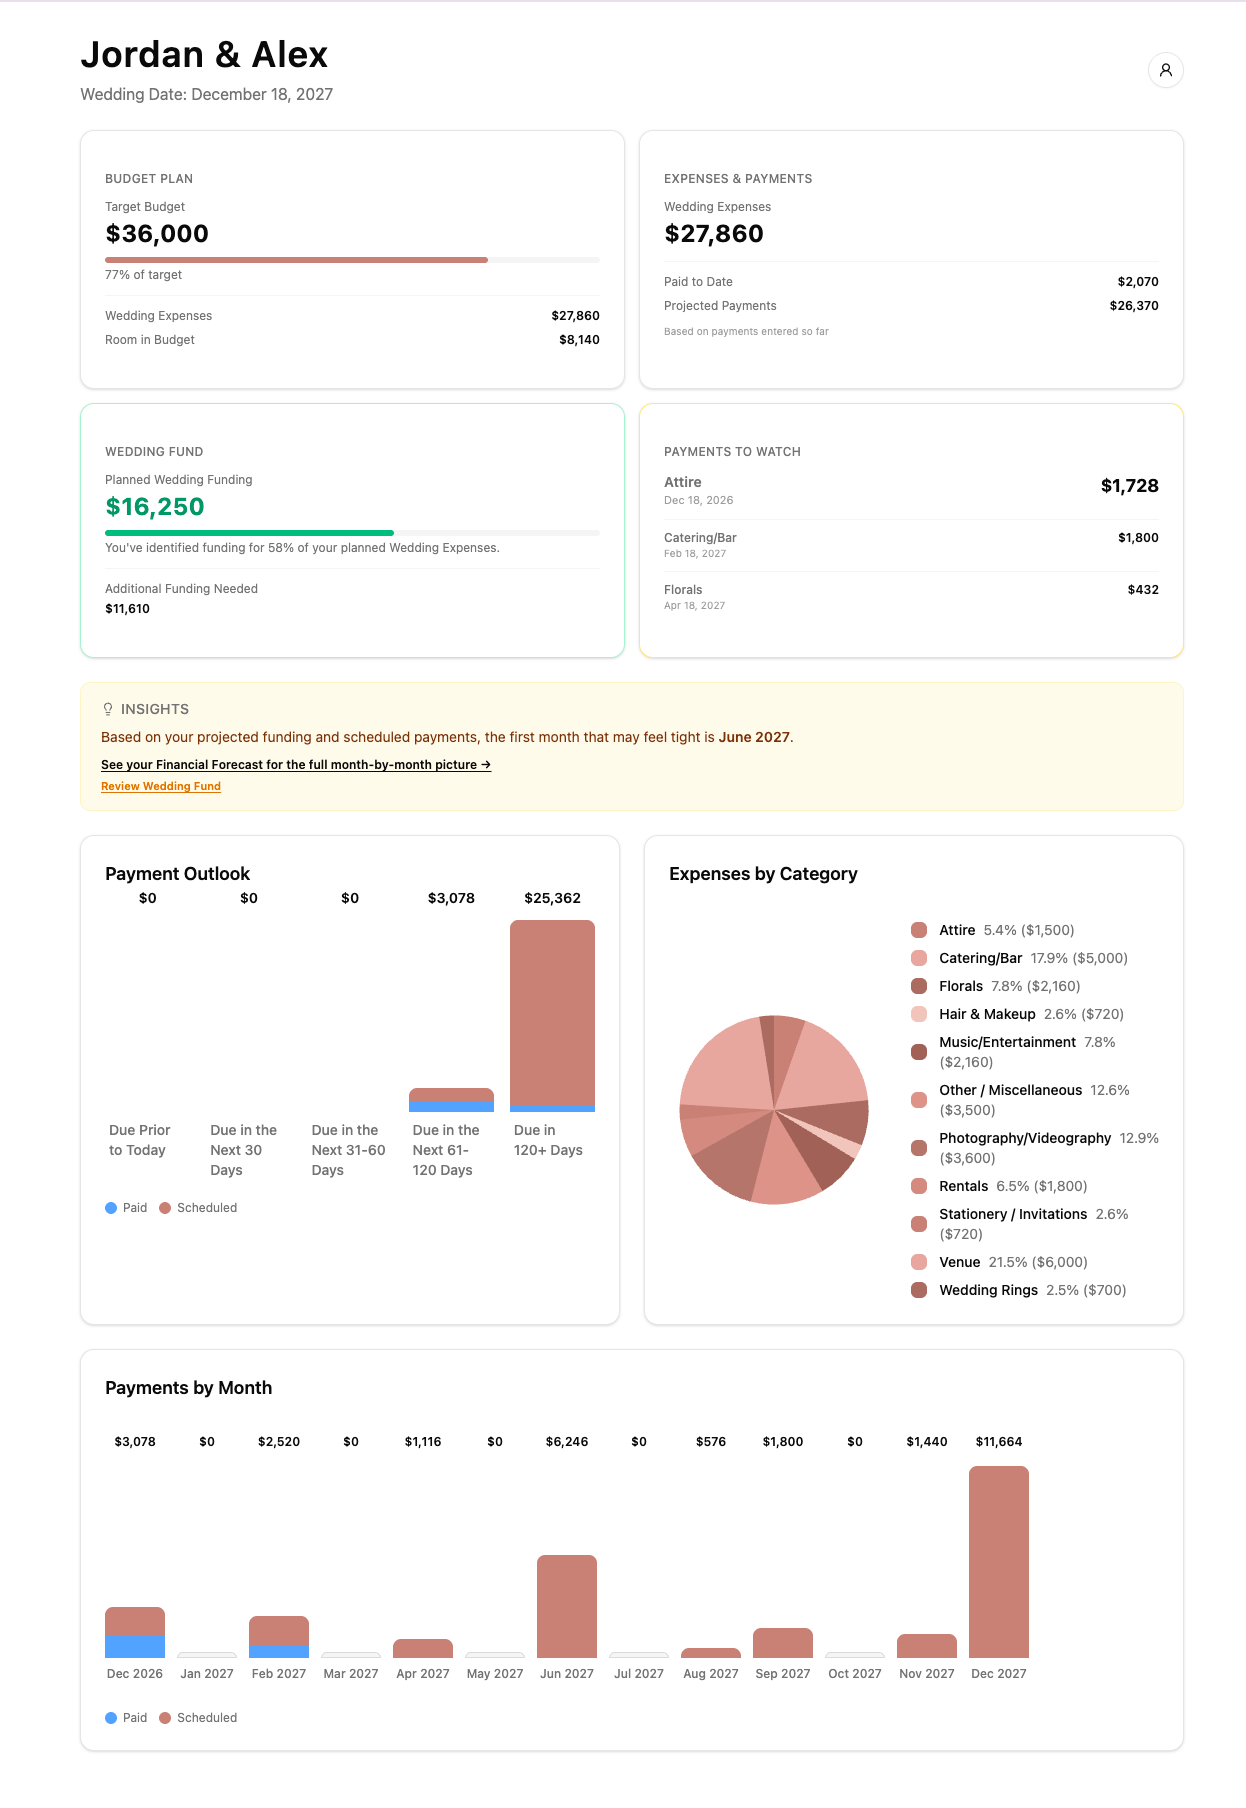
Task: Click the Due in Next 61-120 Days bar
Action: coord(451,1100)
